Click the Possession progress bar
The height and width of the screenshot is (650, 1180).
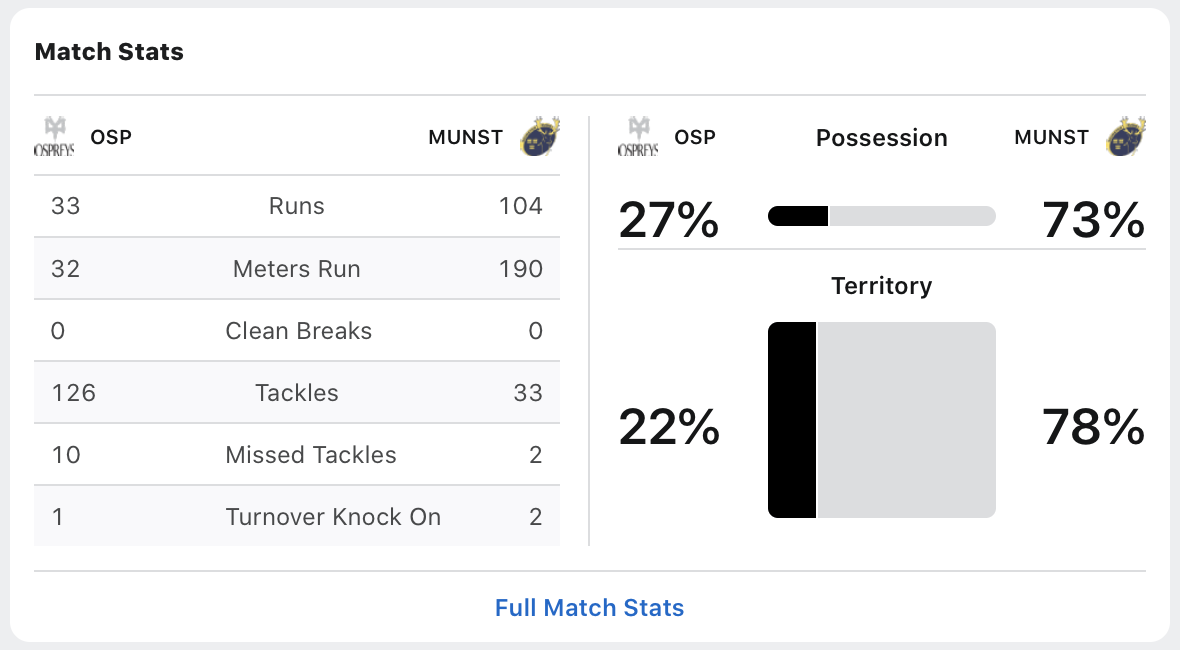click(x=881, y=216)
